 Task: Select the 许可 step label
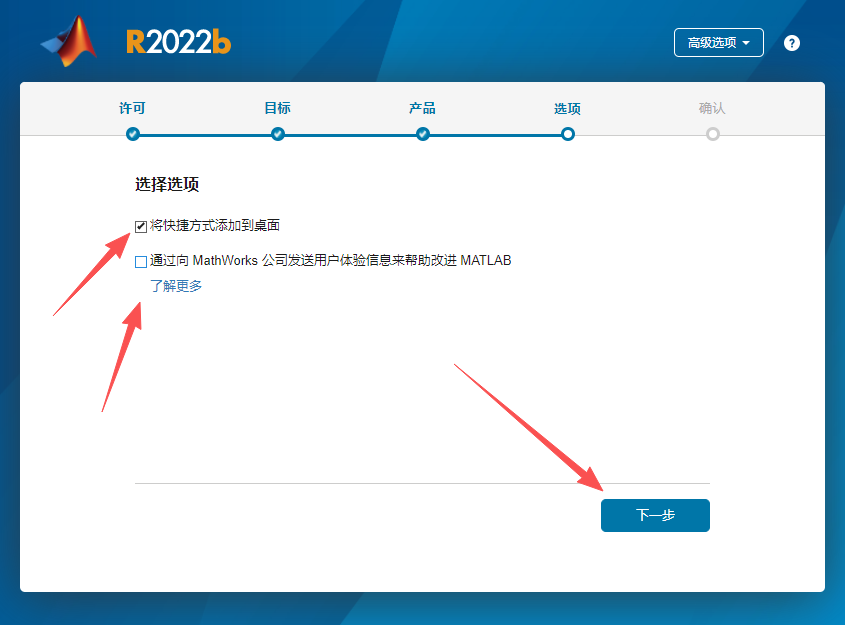pos(131,108)
